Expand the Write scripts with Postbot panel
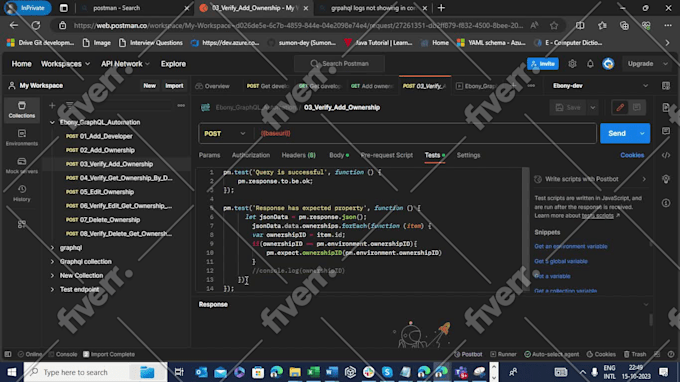The image size is (680, 382). click(x=644, y=179)
